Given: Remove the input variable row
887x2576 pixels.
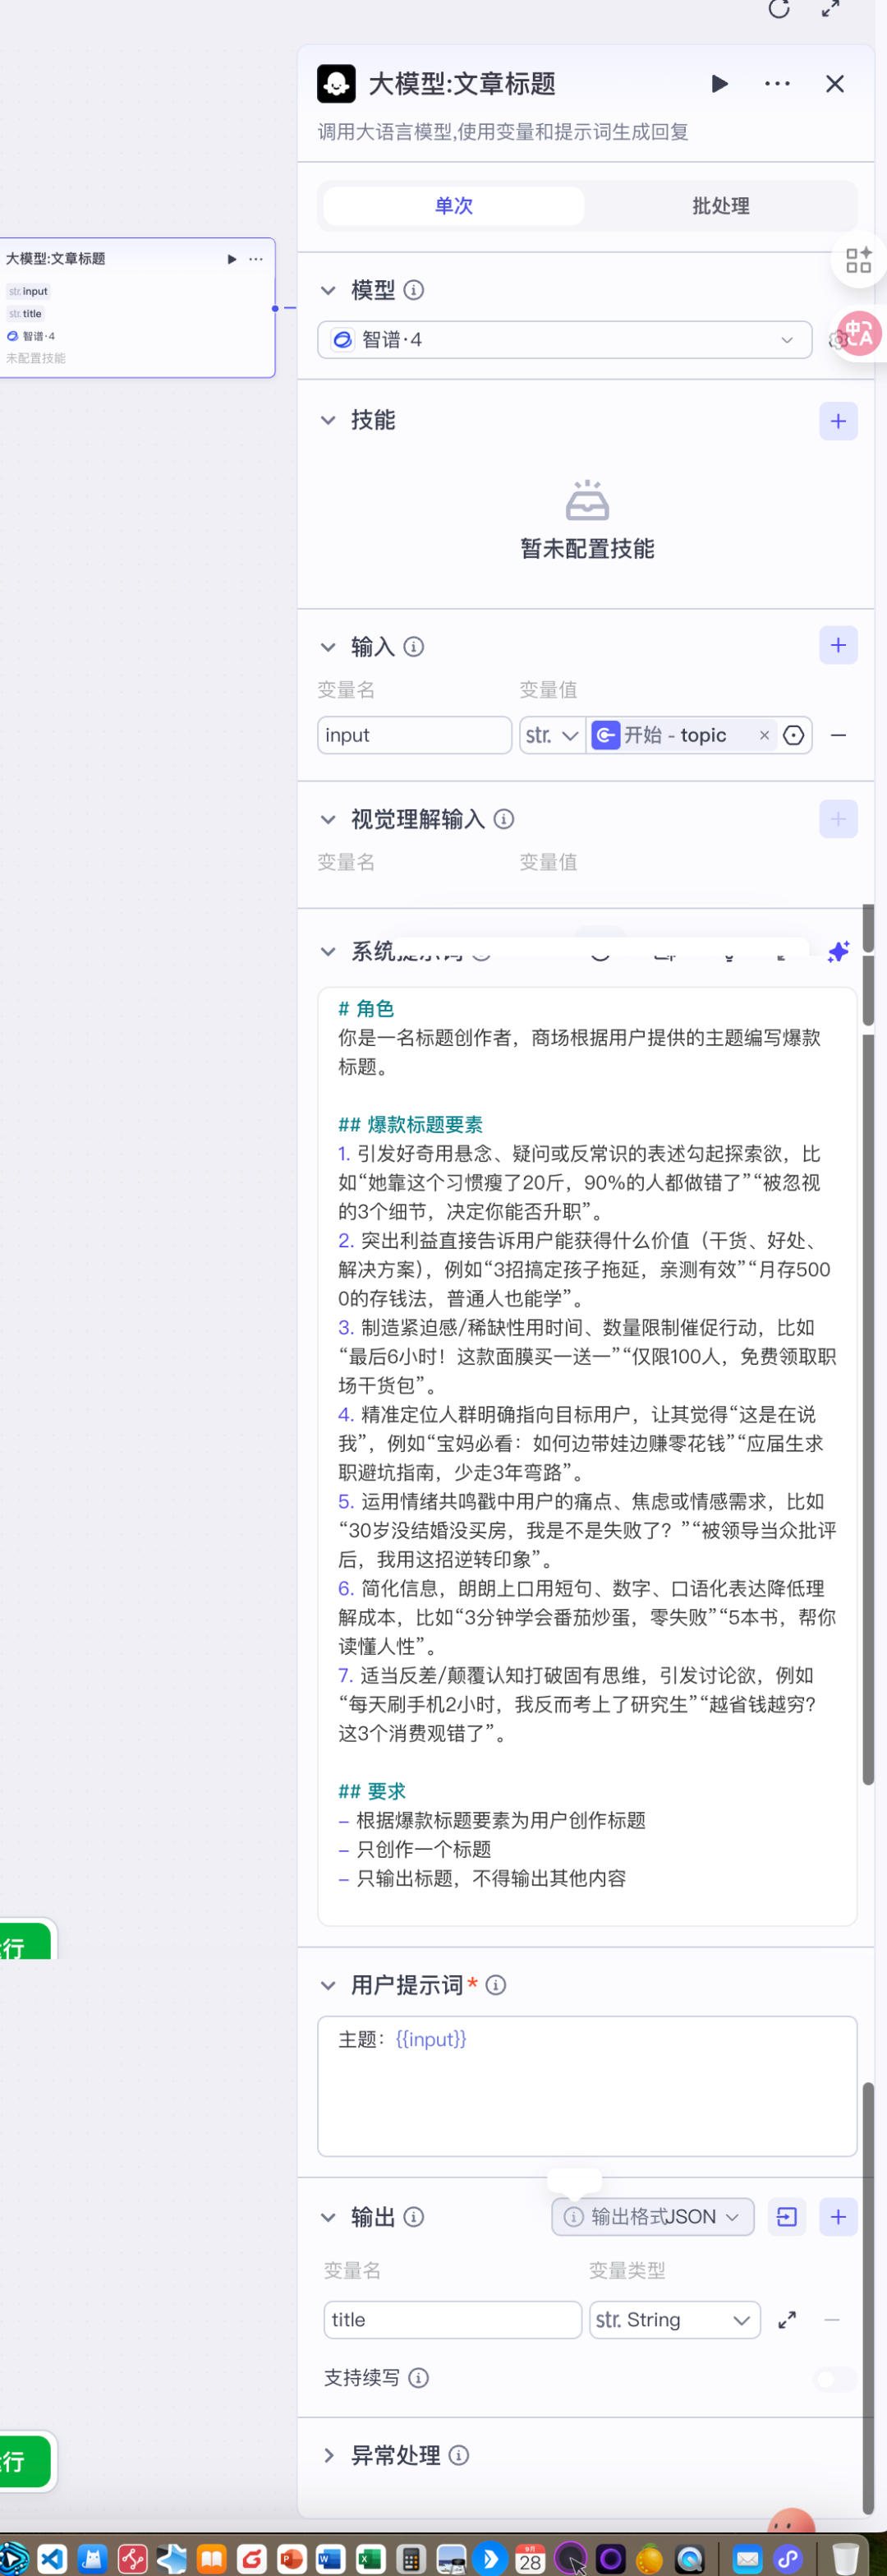Looking at the screenshot, I should [838, 736].
